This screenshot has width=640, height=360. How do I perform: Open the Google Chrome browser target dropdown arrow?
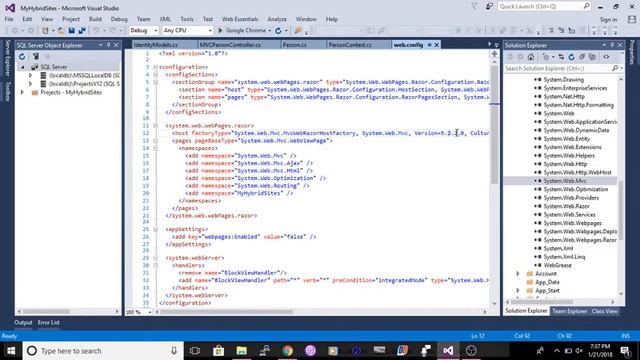point(269,31)
